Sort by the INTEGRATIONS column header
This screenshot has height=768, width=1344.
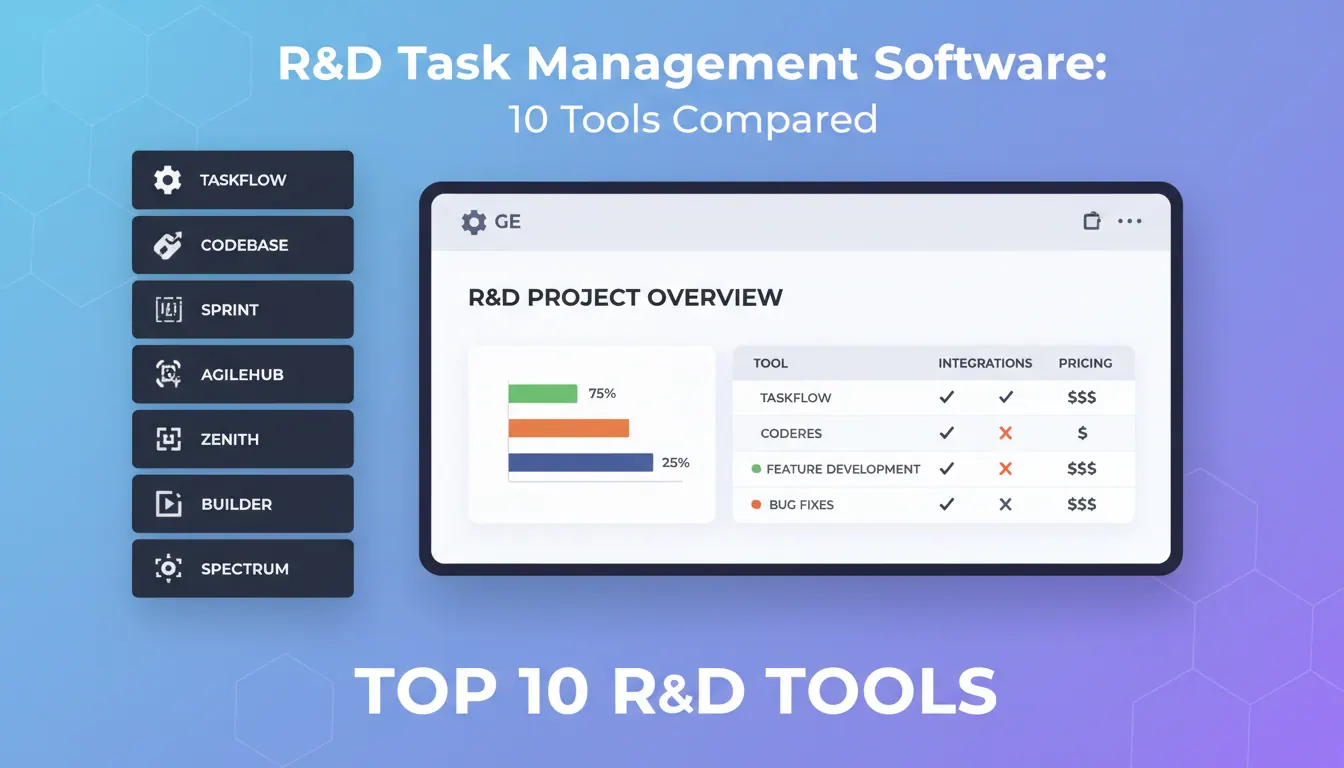985,363
